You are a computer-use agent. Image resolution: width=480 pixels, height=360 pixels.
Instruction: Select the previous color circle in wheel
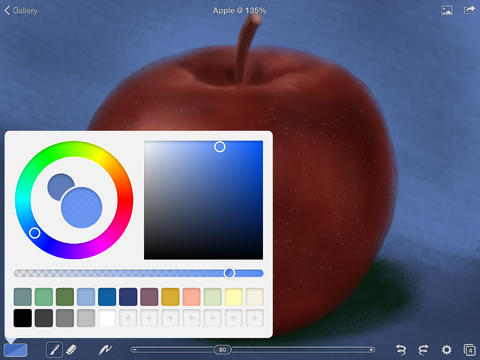pos(59,184)
